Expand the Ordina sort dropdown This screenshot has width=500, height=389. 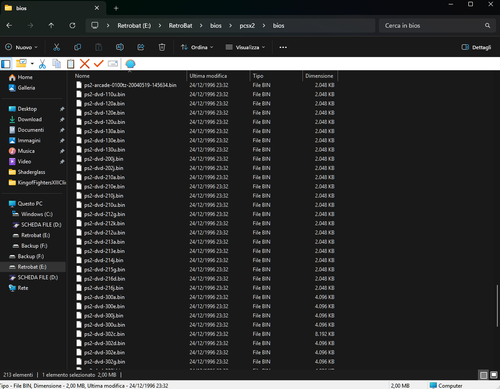point(197,47)
